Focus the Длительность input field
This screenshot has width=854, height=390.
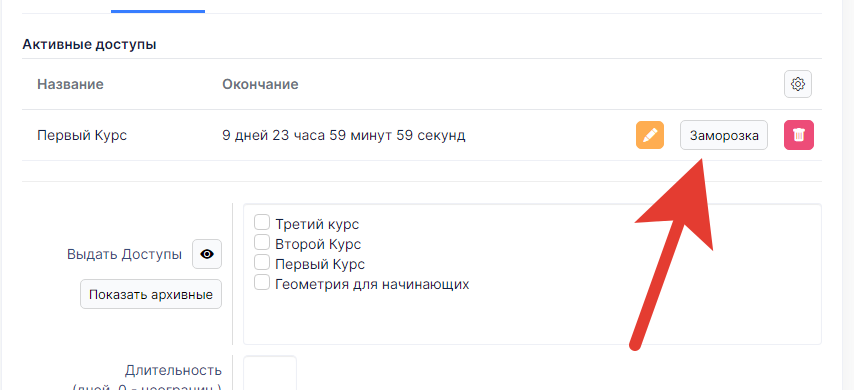point(270,373)
